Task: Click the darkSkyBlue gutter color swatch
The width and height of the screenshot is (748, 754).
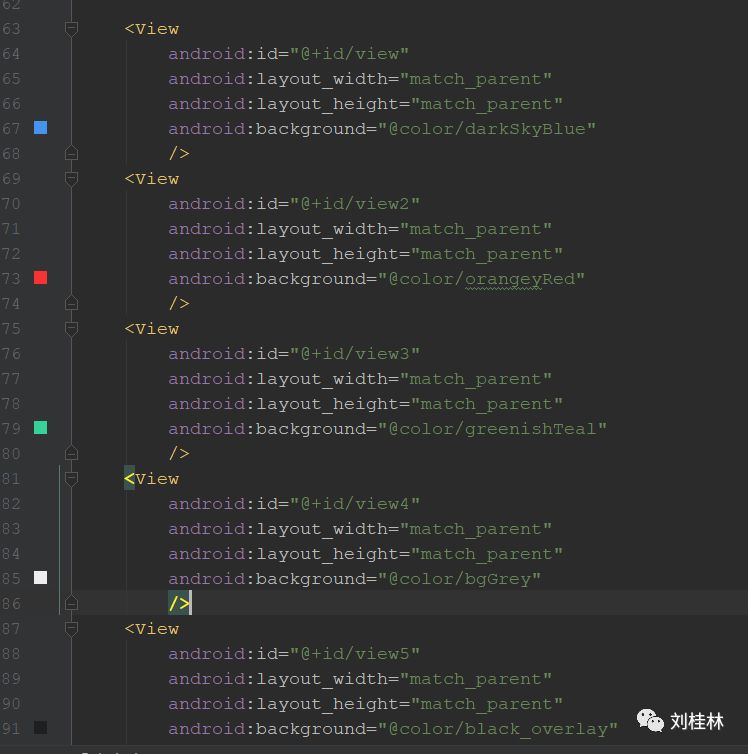Action: click(40, 127)
